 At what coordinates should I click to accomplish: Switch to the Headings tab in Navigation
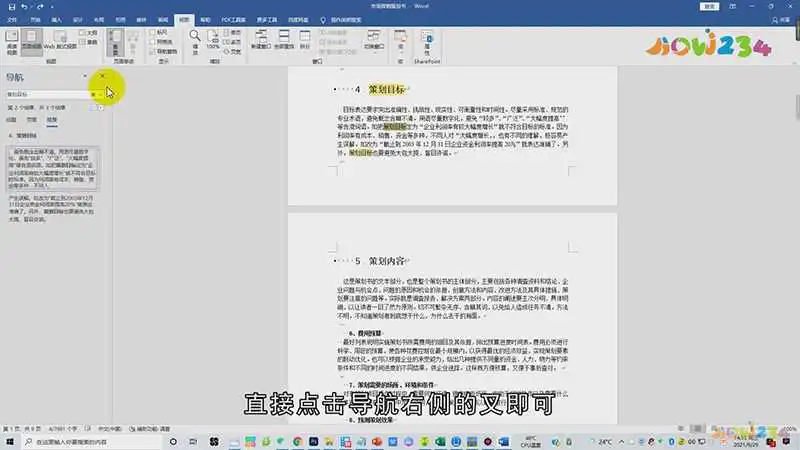click(x=13, y=118)
